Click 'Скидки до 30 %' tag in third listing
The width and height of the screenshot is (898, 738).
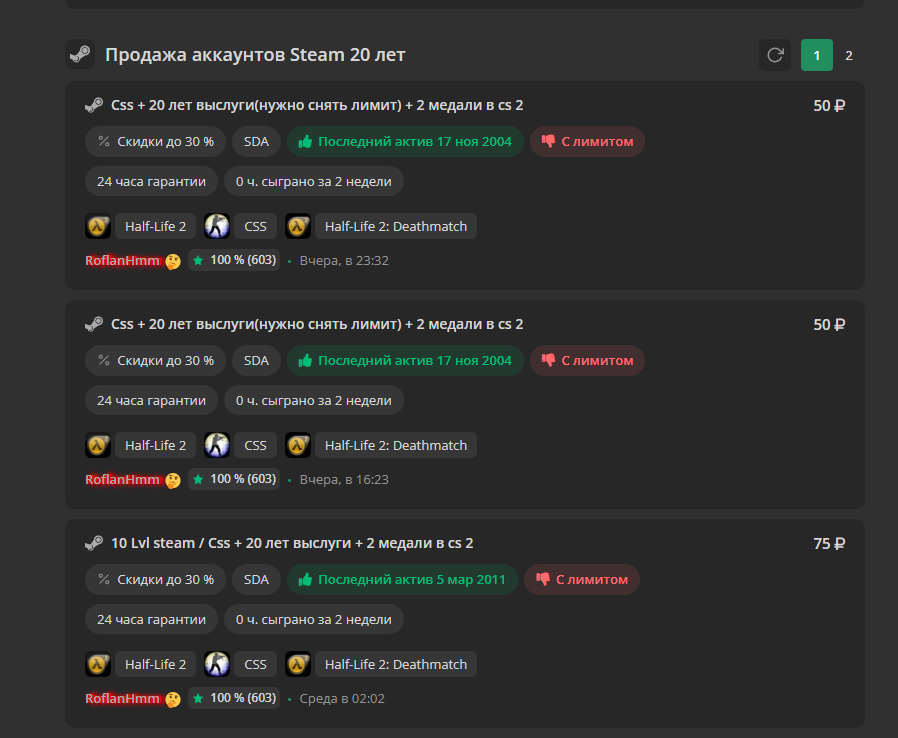tap(155, 579)
